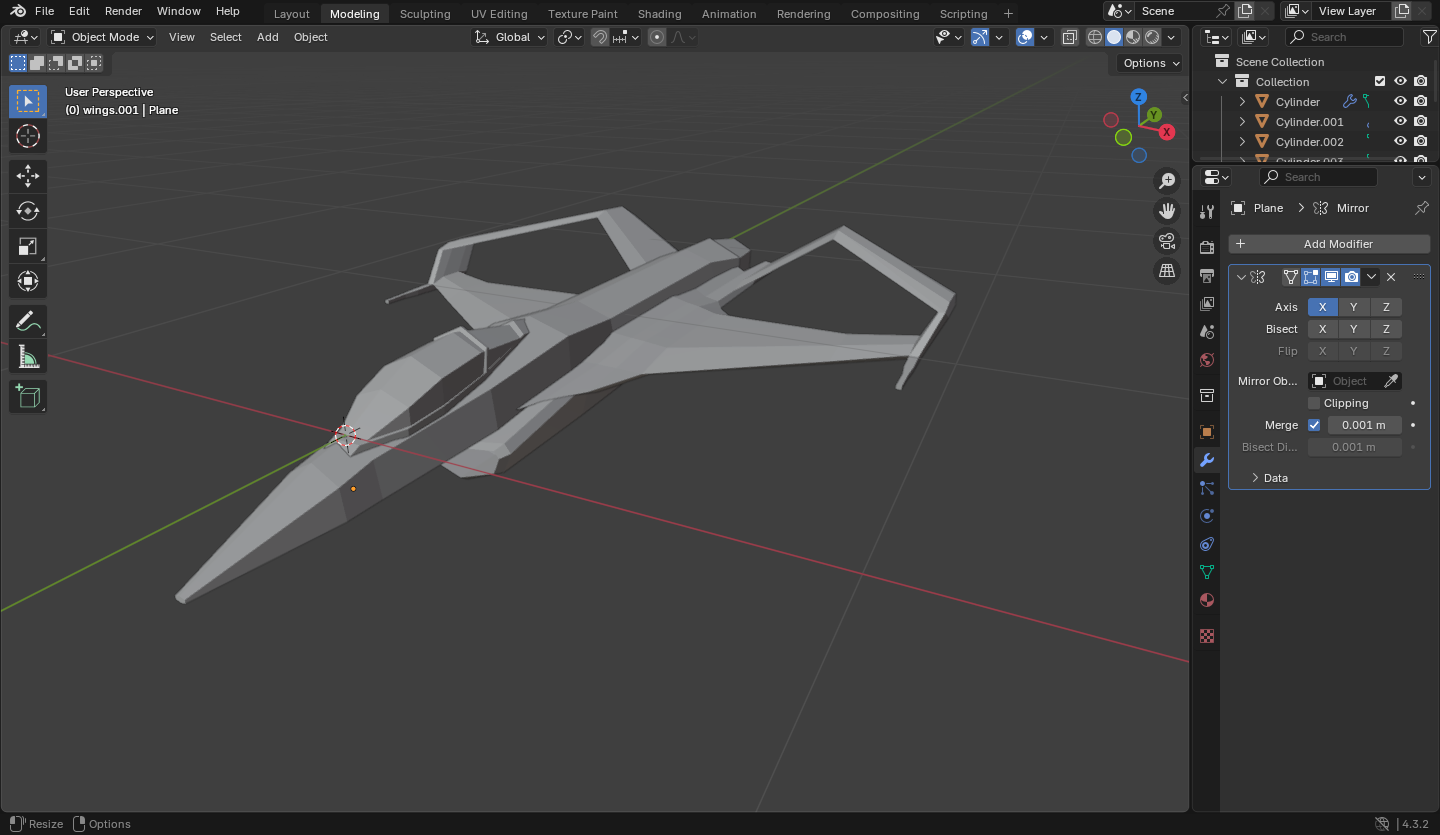
Task: Enable the Clipping checkbox
Action: (x=1314, y=403)
